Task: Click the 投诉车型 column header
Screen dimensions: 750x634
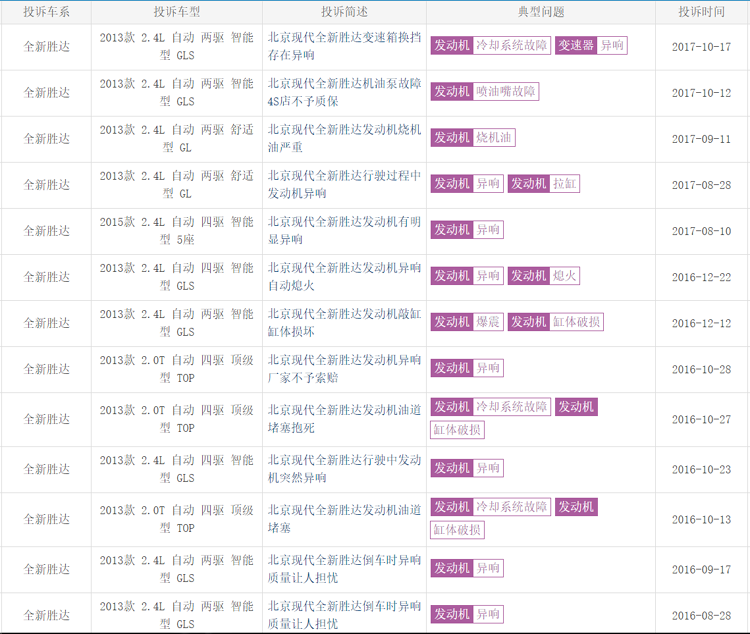Action: [176, 12]
